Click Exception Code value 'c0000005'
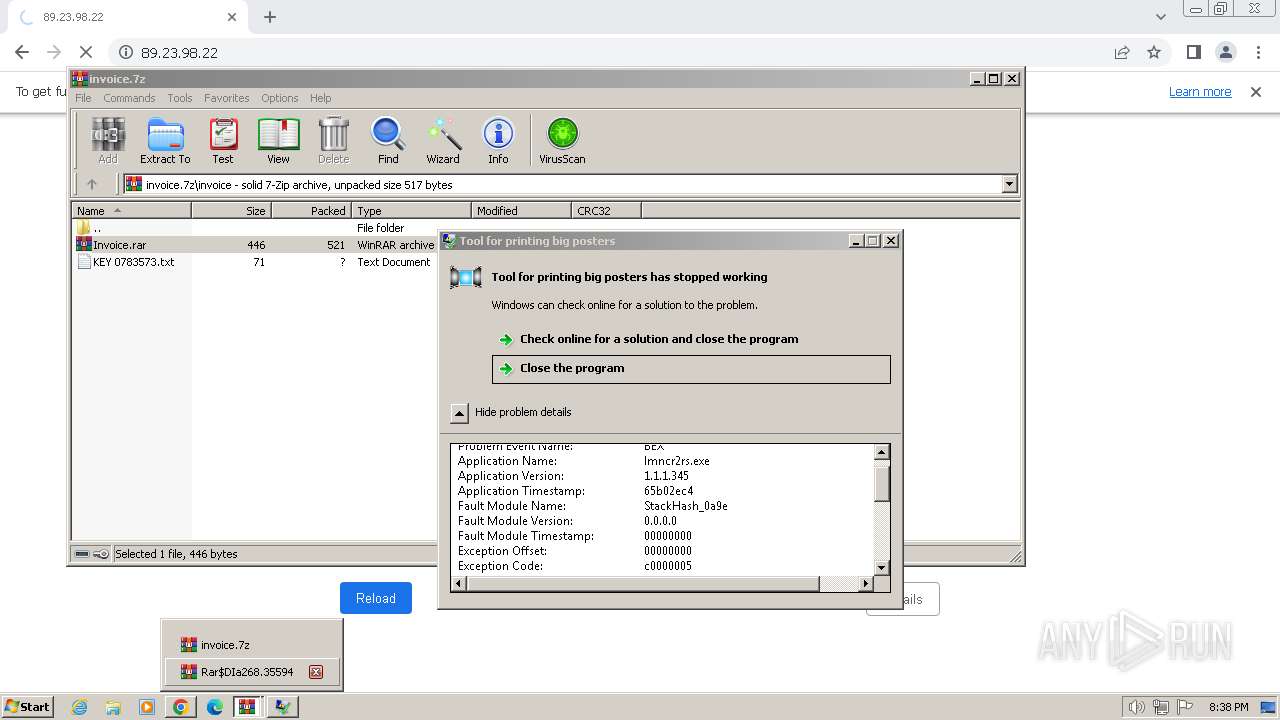The height and width of the screenshot is (720, 1280). point(667,566)
